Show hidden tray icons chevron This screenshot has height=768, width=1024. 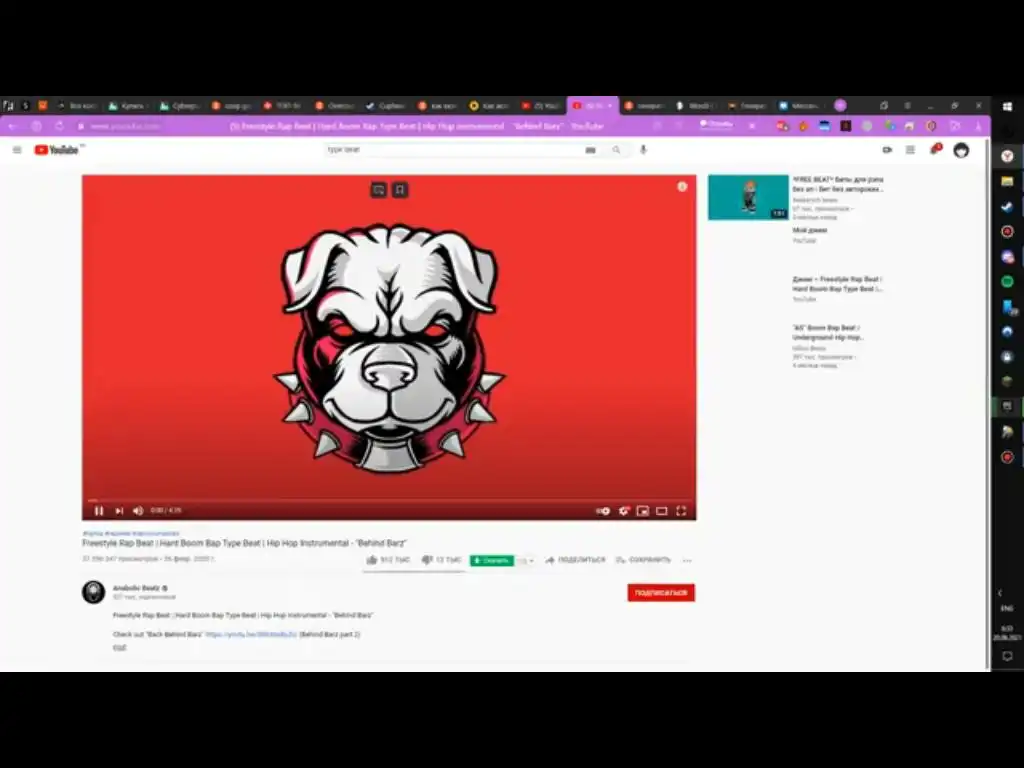pyautogui.click(x=1000, y=593)
